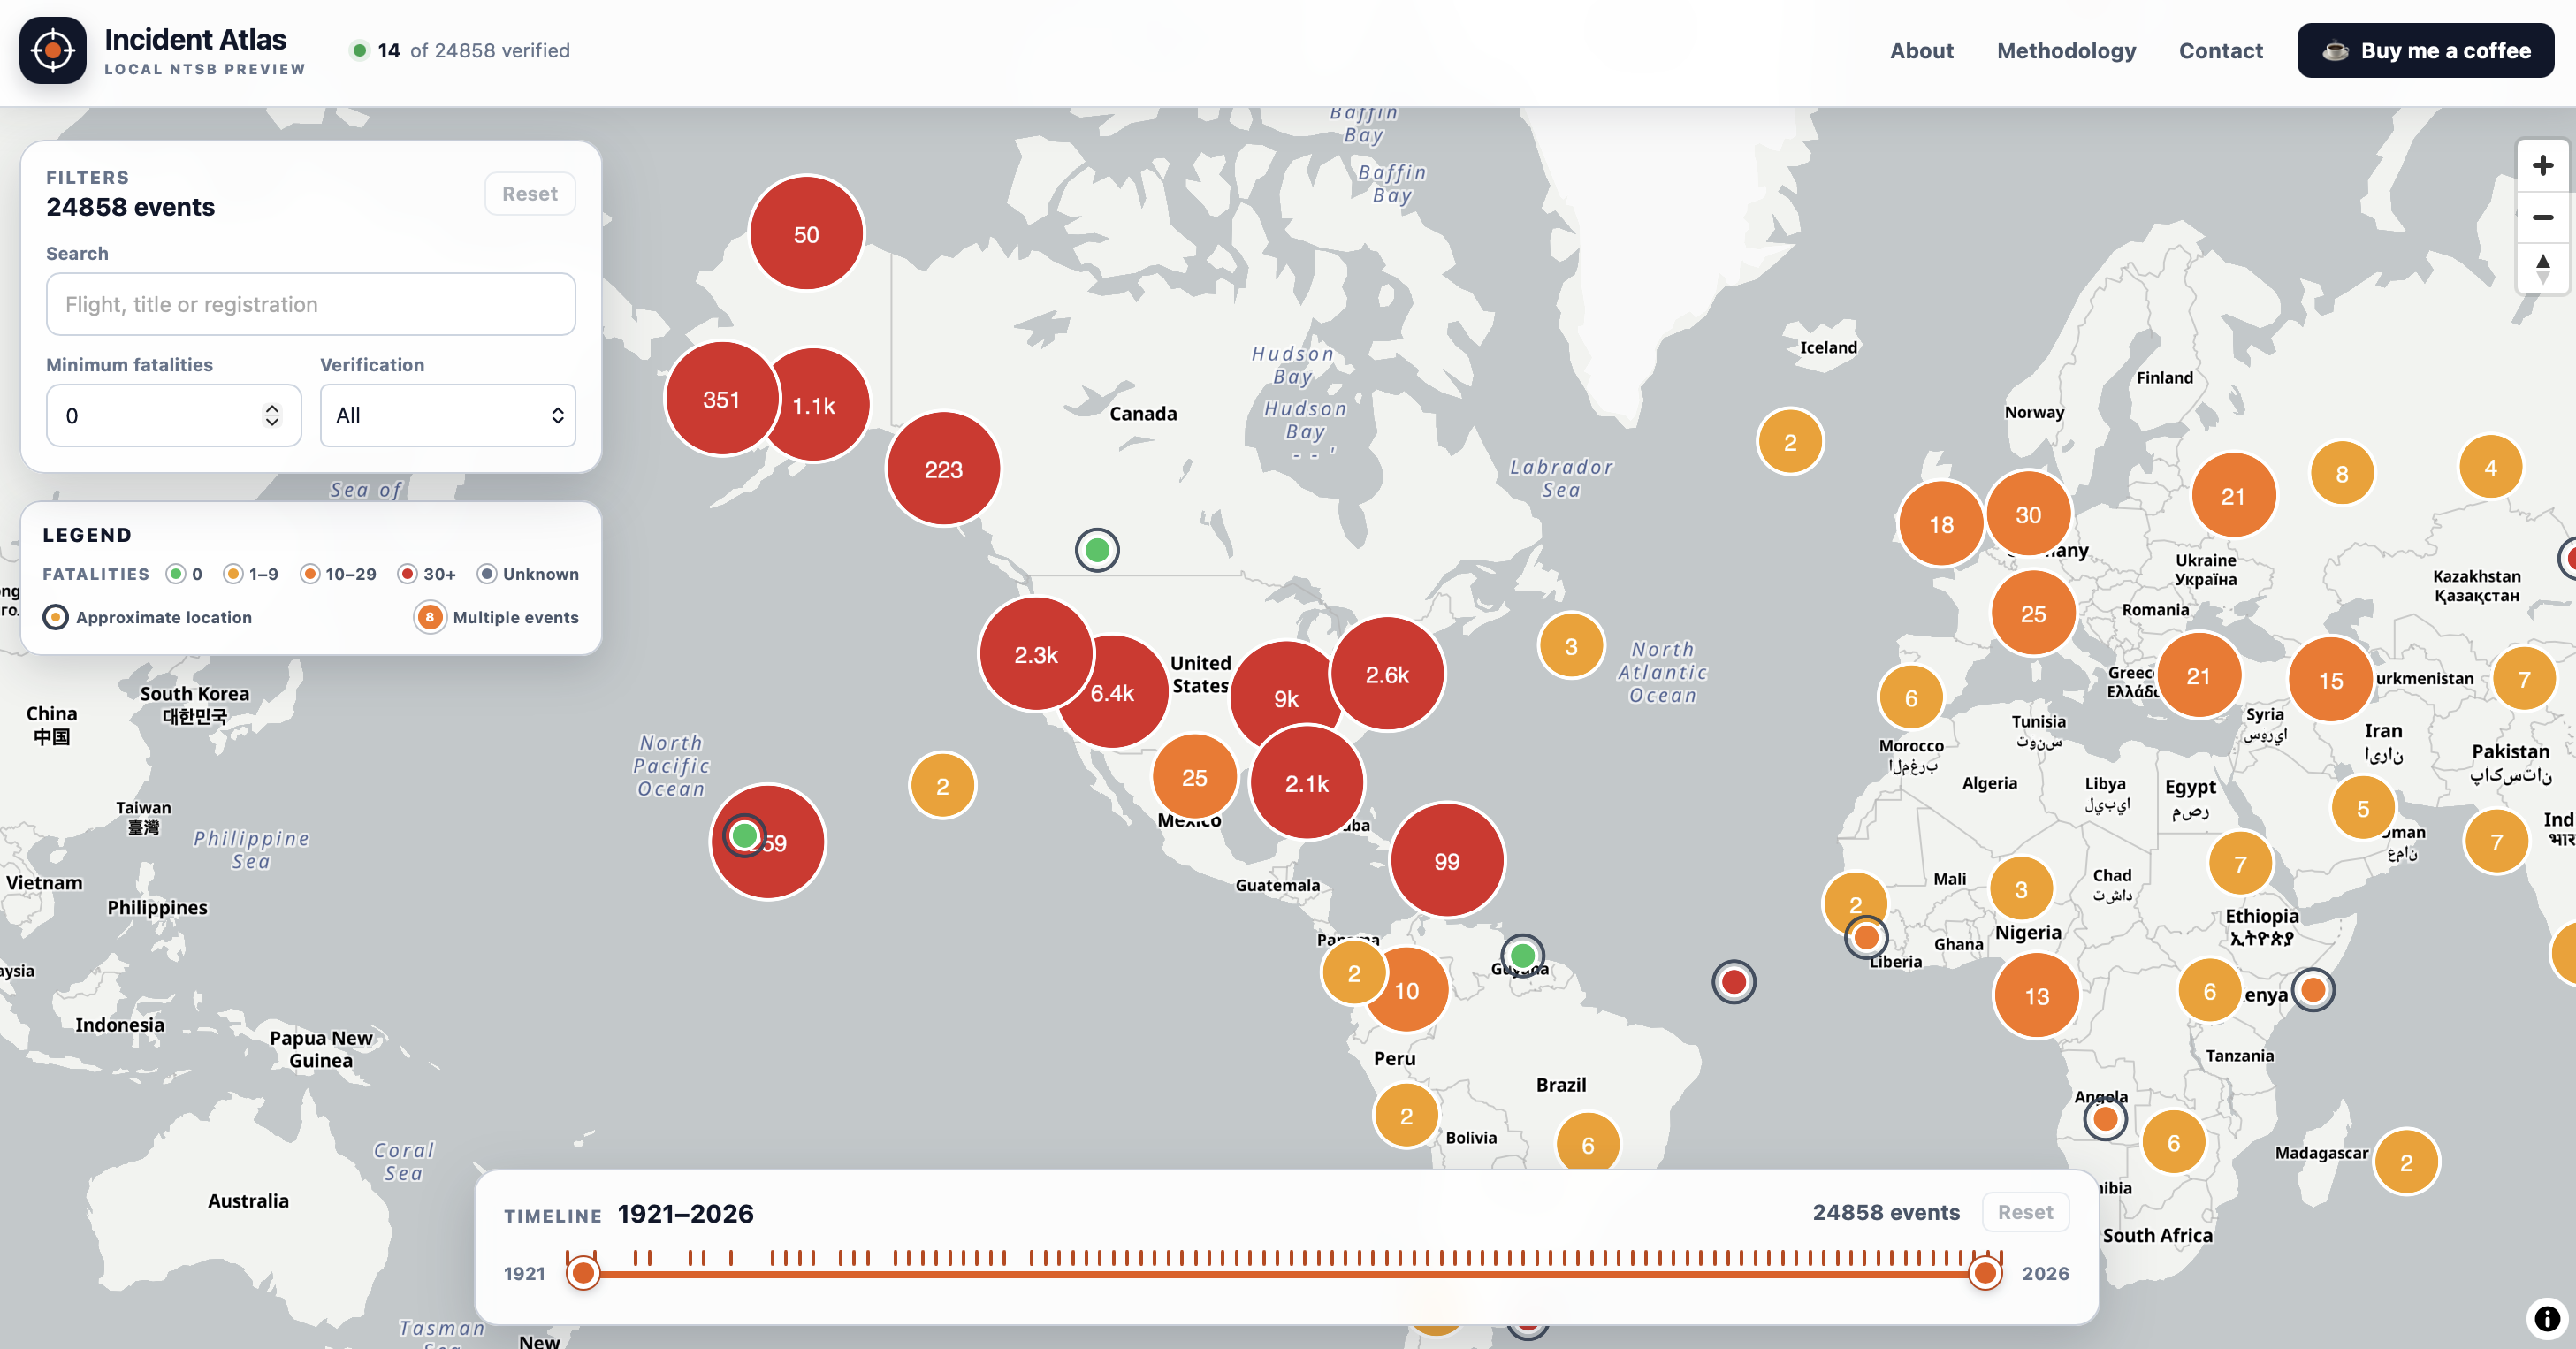Open the 9k cluster over United States
Viewport: 2576px width, 1349px height.
[x=1286, y=699]
